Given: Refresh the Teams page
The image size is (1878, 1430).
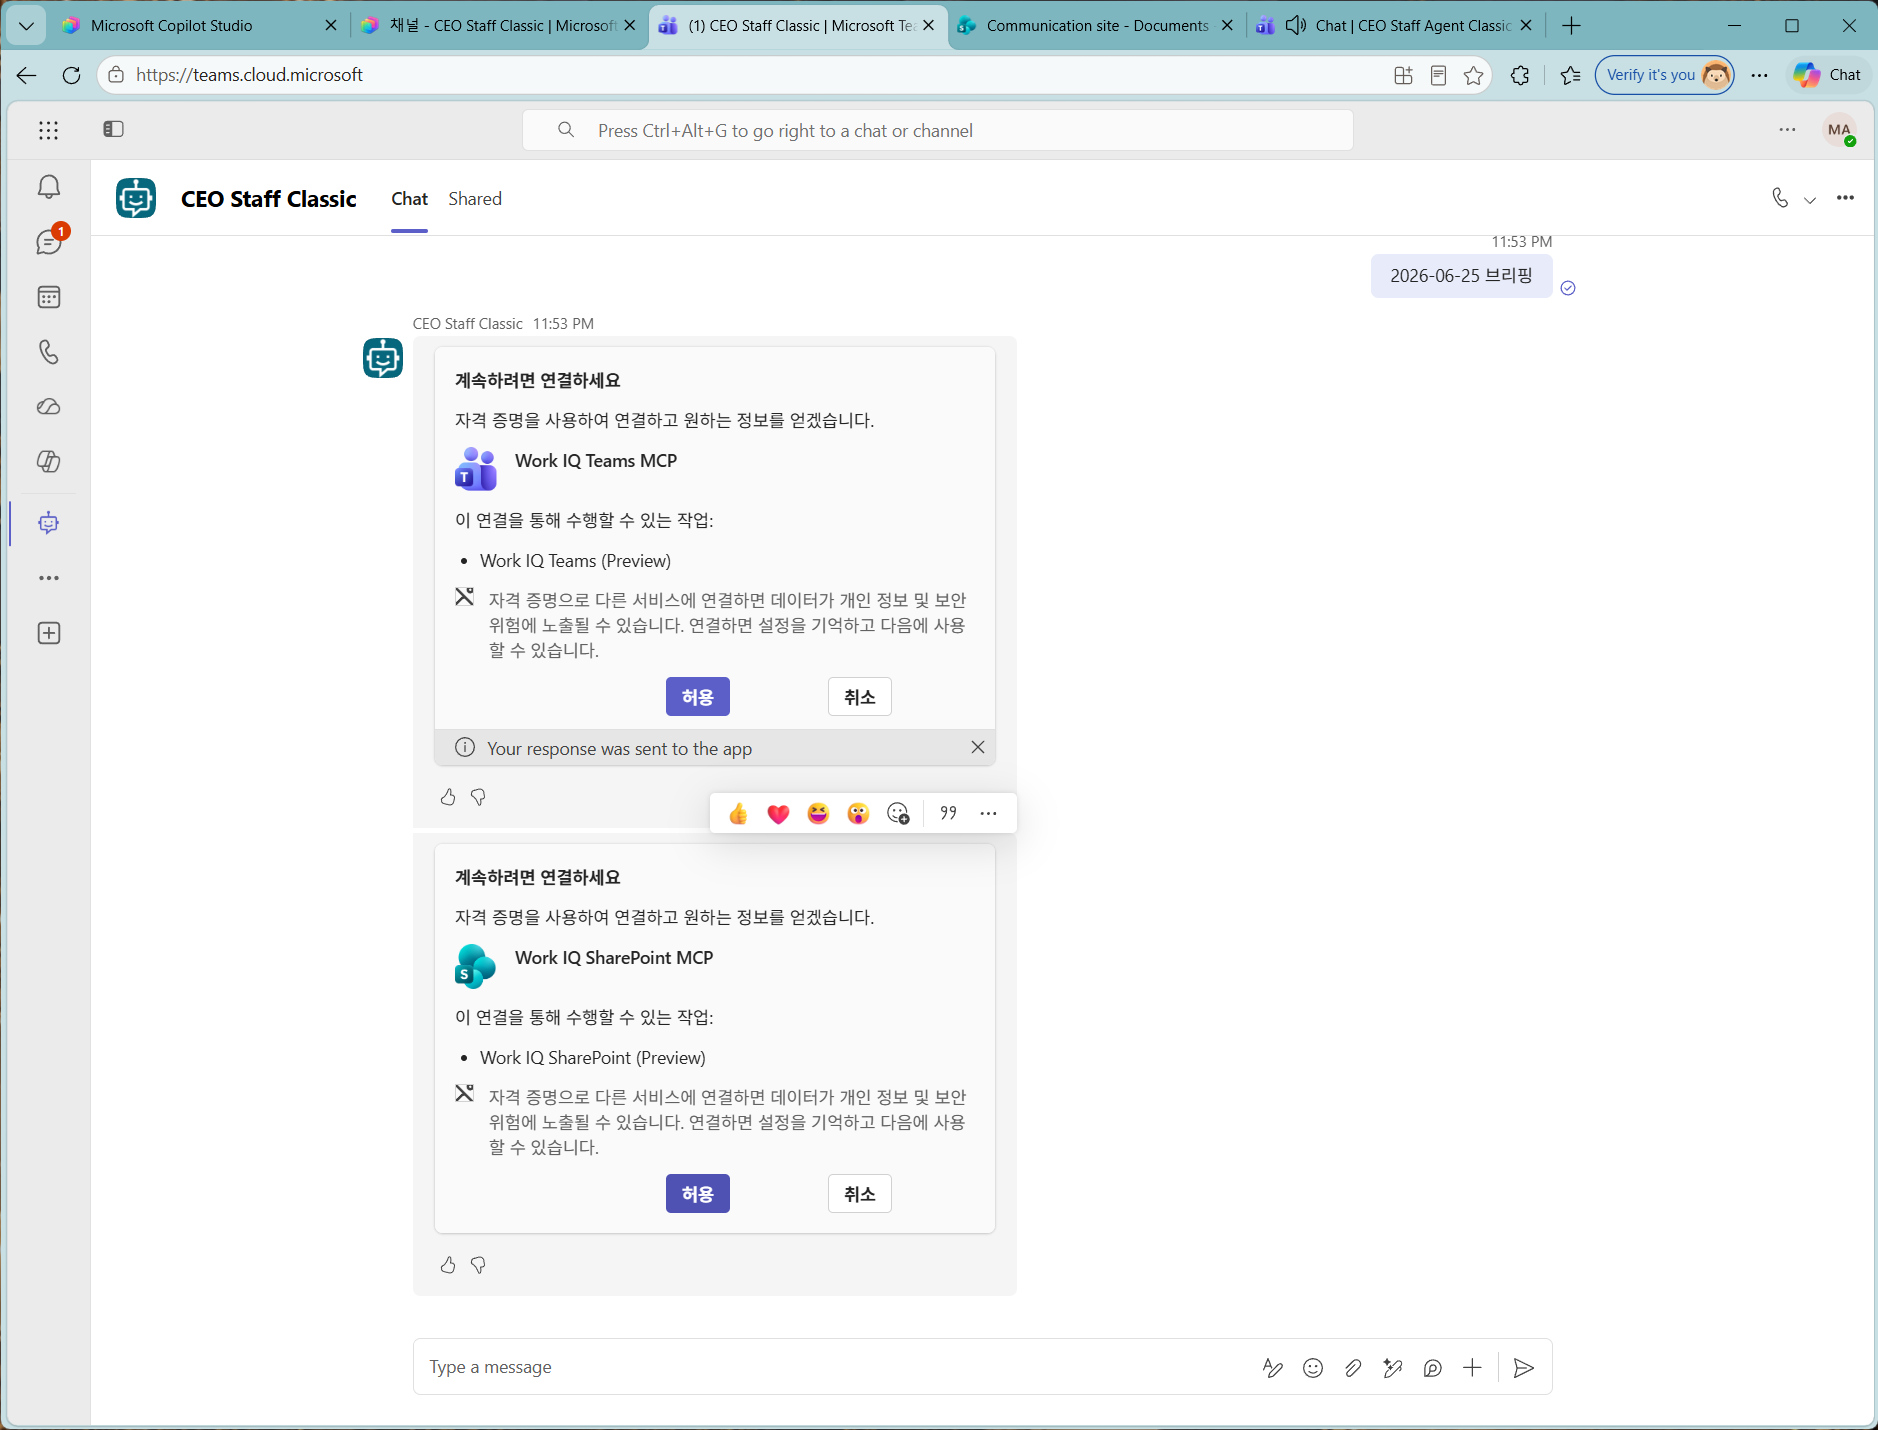Looking at the screenshot, I should pyautogui.click(x=71, y=75).
